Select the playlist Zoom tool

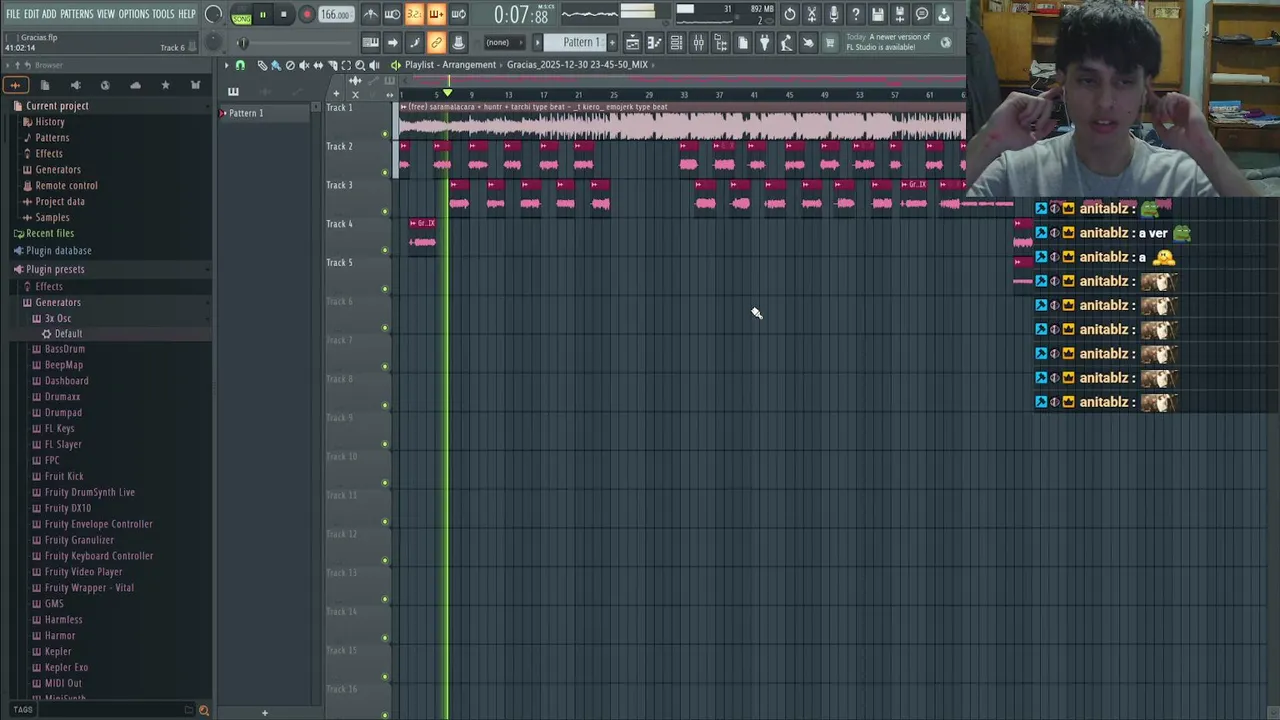(360, 65)
